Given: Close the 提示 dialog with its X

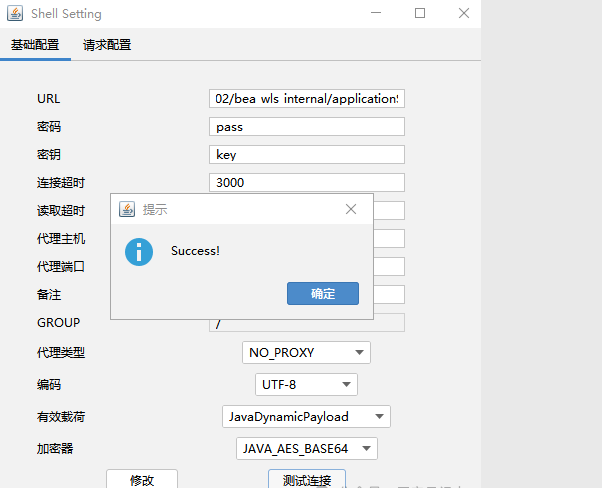Looking at the screenshot, I should coord(351,209).
